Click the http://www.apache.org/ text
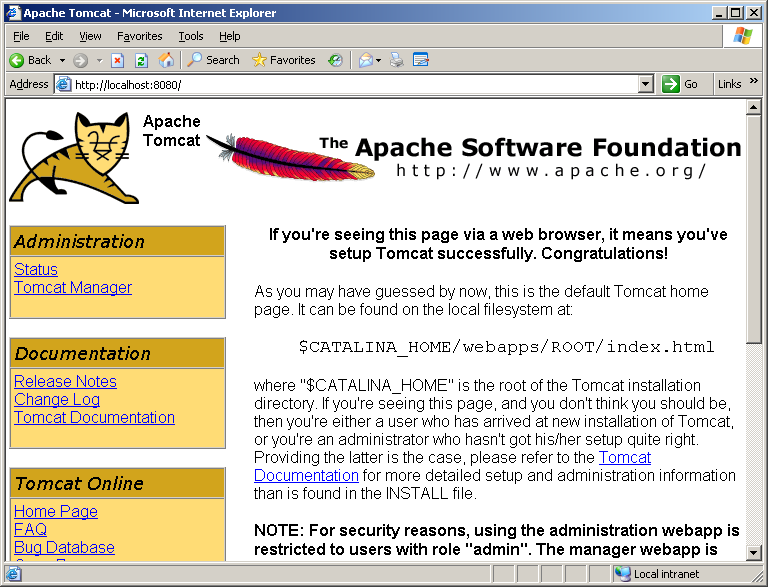The width and height of the screenshot is (768, 587). point(552,171)
